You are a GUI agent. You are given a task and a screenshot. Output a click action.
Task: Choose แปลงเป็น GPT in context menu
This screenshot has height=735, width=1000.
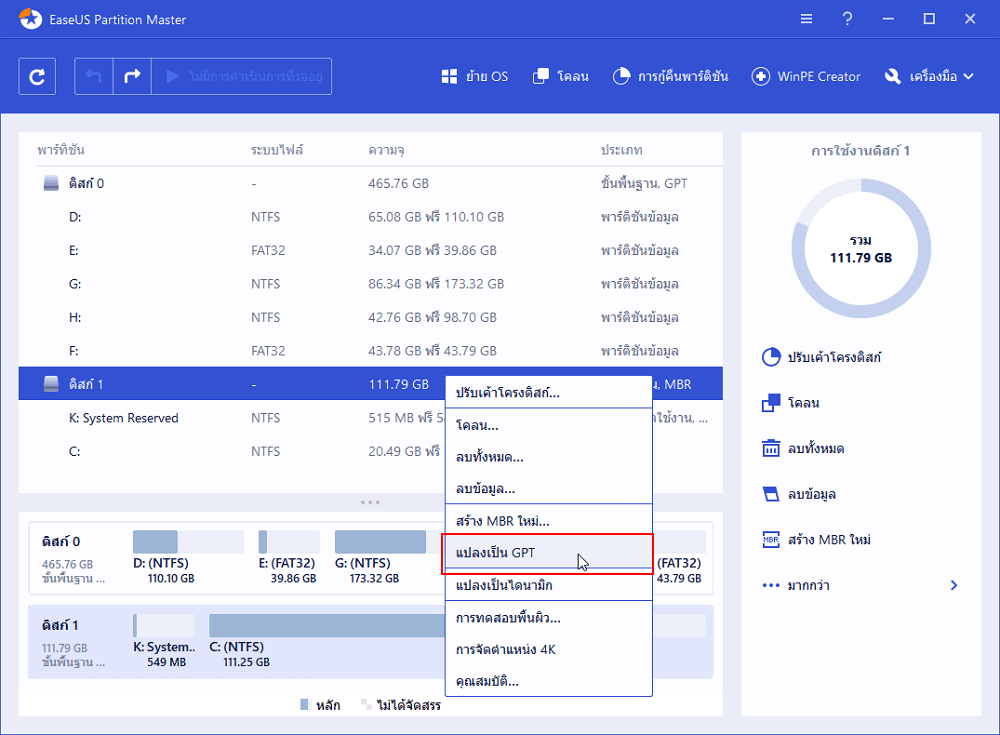tap(548, 553)
